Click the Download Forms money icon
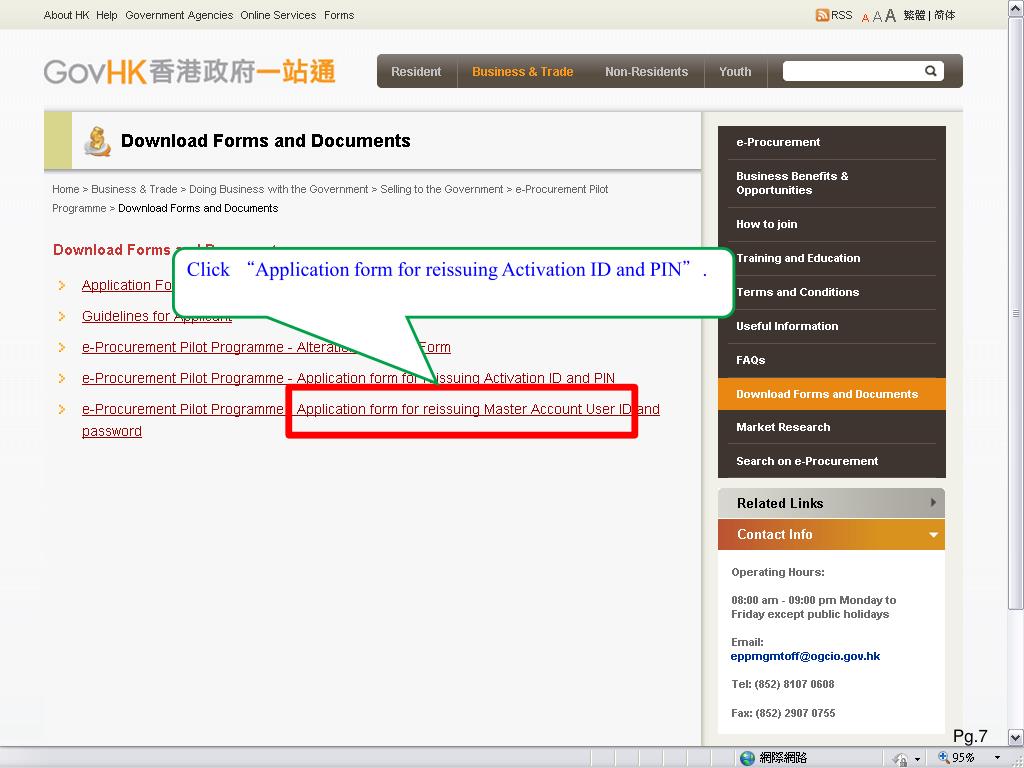 [97, 141]
